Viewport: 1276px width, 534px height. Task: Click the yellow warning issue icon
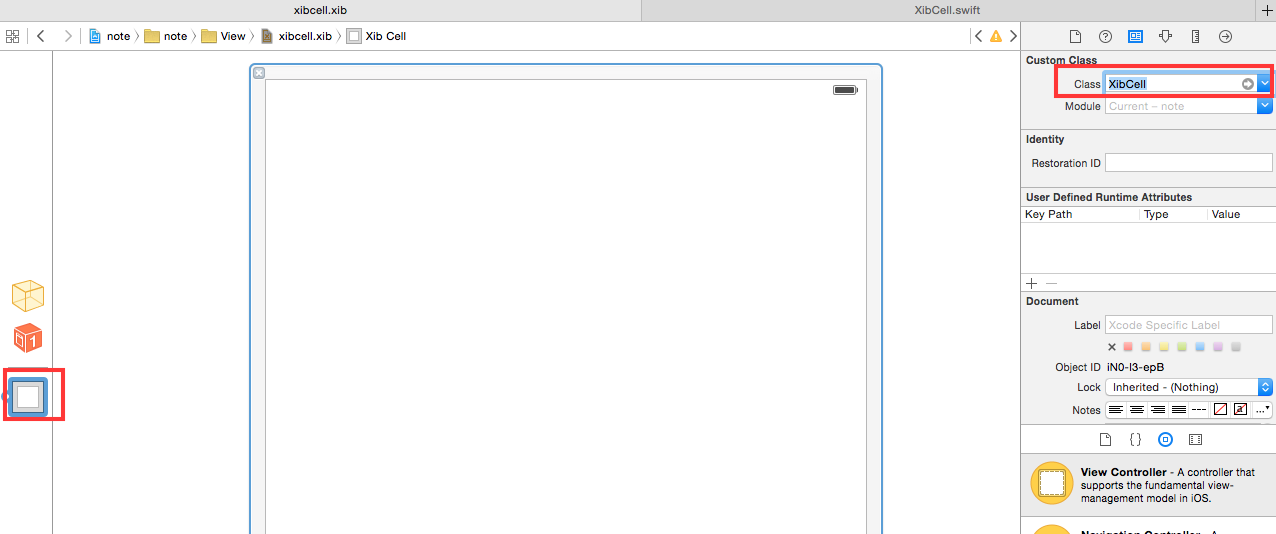(x=995, y=36)
